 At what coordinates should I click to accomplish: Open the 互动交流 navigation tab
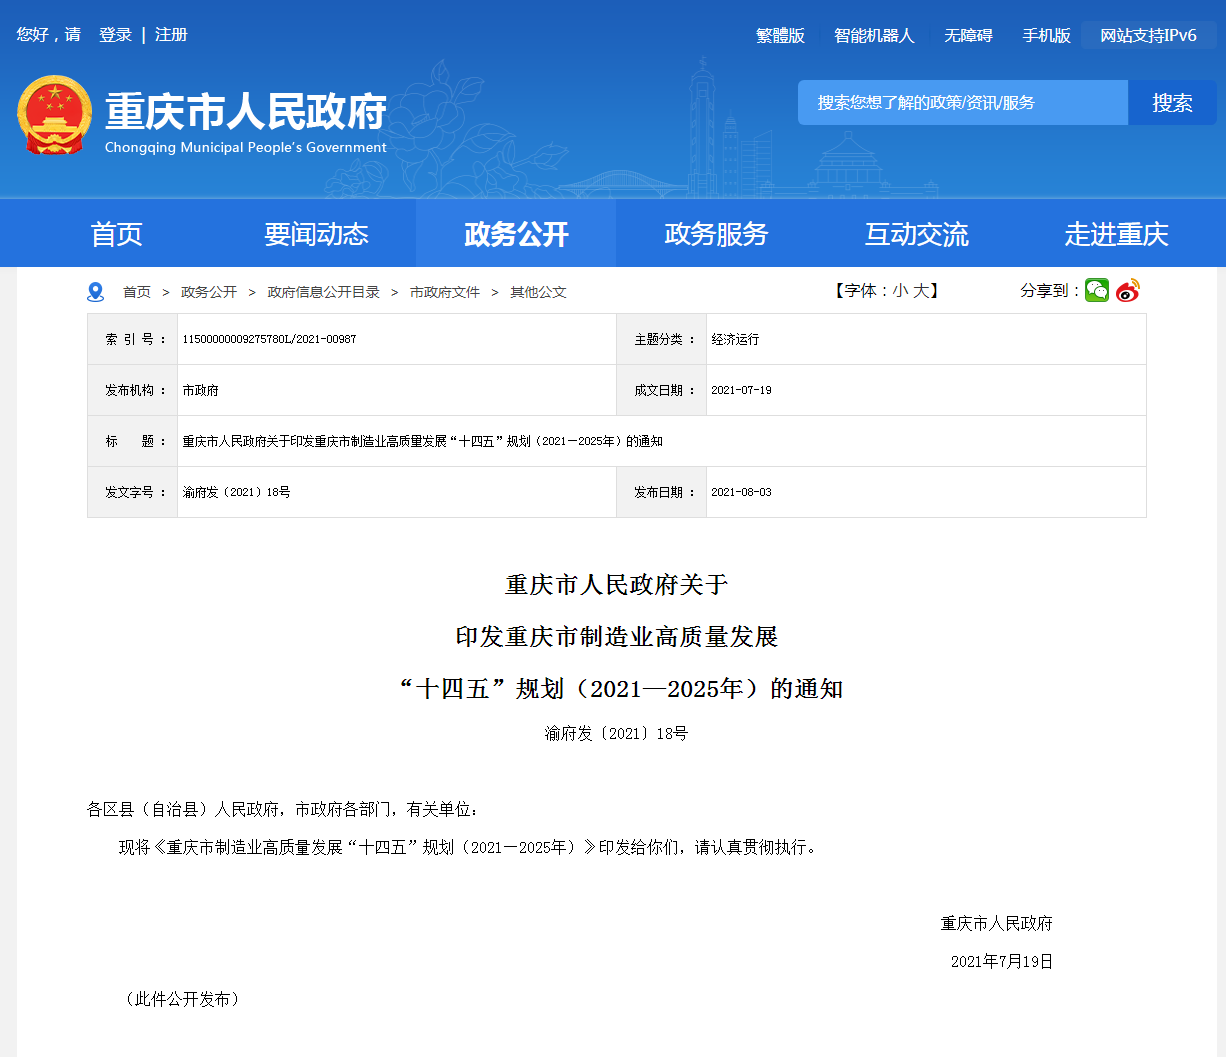coord(916,234)
